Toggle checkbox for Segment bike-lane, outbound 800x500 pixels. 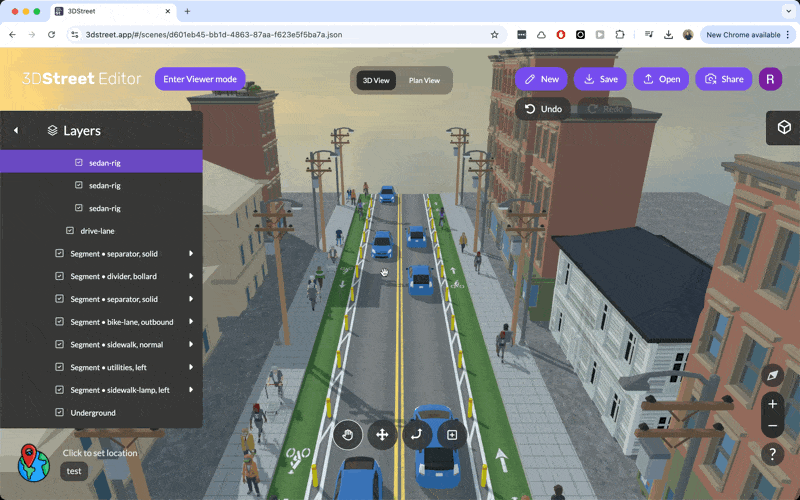(60, 322)
